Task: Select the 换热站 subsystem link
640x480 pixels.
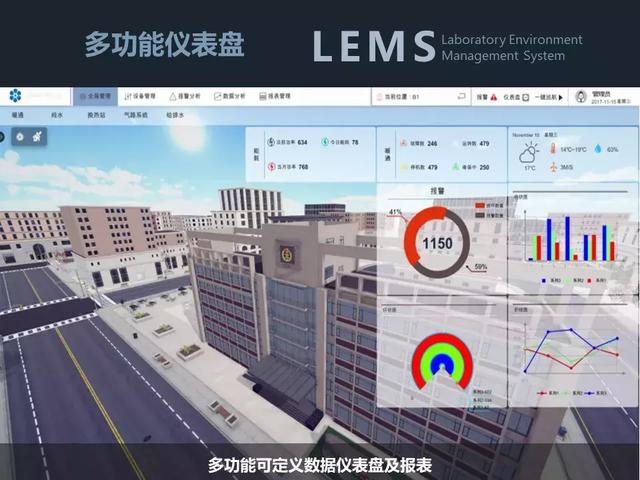Action: click(x=95, y=115)
